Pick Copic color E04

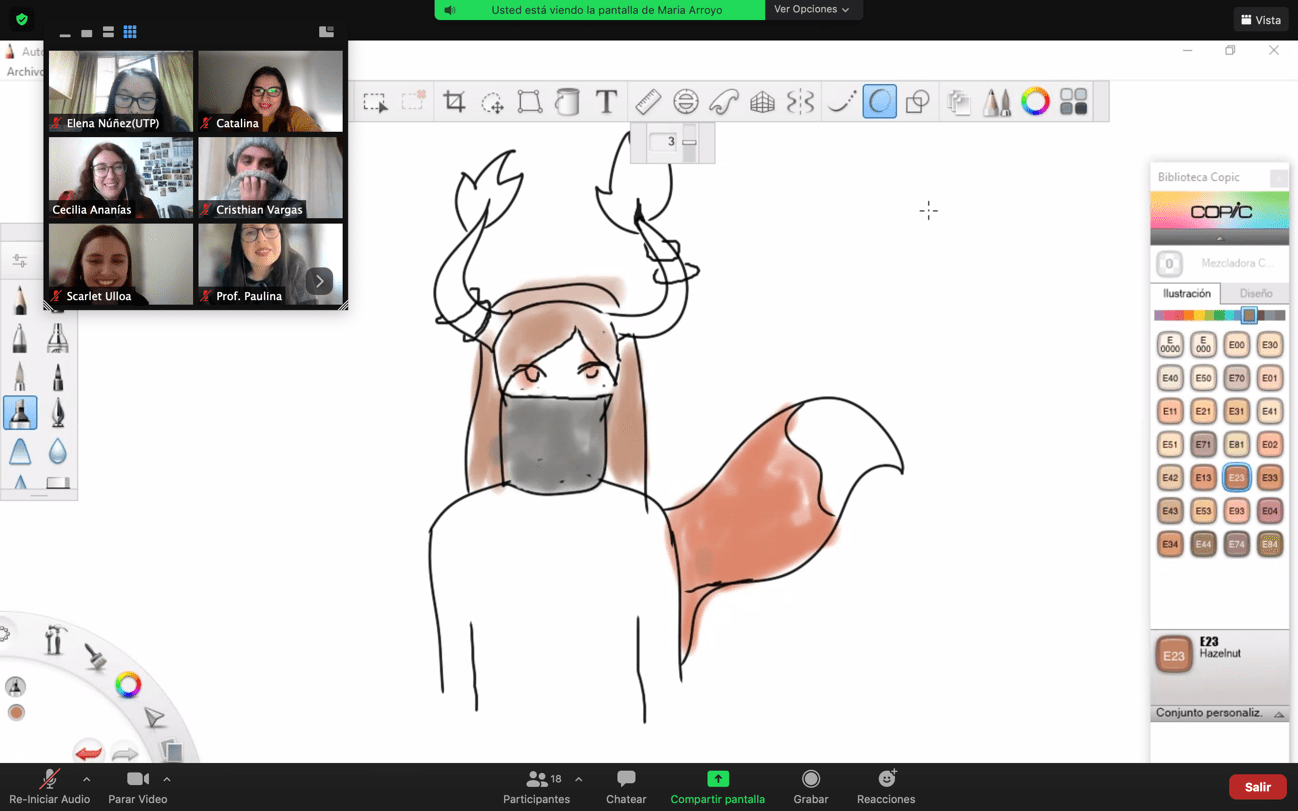(1270, 511)
